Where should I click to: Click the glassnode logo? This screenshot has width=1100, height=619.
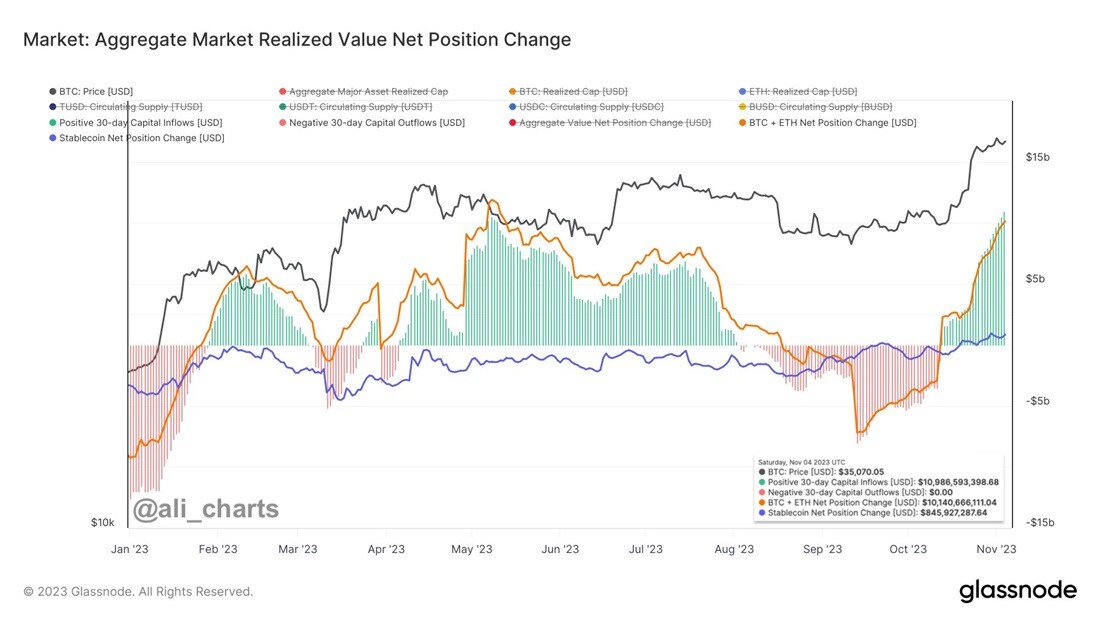[1018, 590]
